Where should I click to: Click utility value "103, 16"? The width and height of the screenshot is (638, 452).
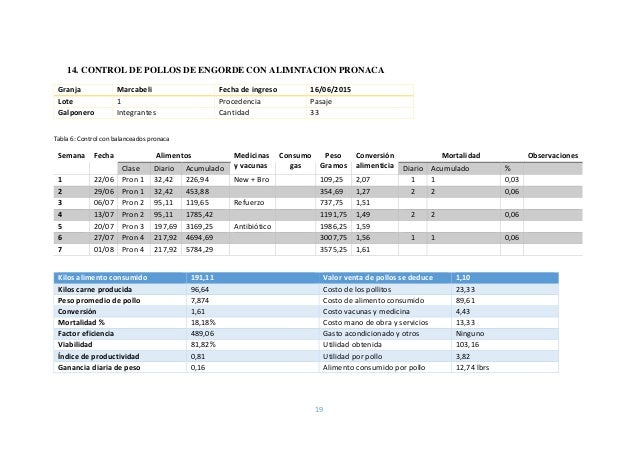pos(468,344)
